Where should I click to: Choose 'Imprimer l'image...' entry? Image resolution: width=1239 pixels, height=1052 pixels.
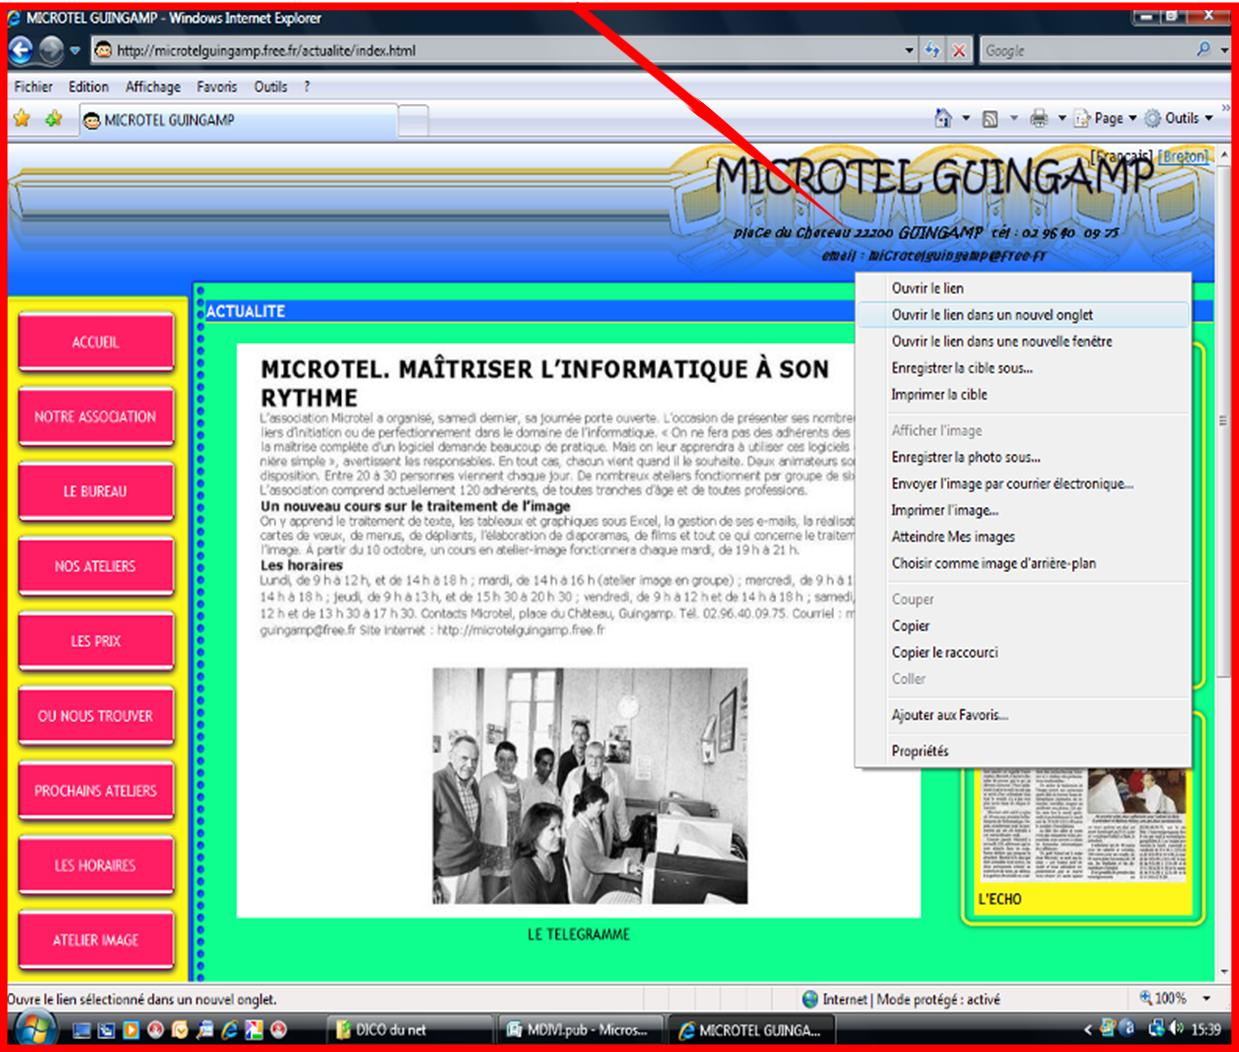click(1023, 510)
